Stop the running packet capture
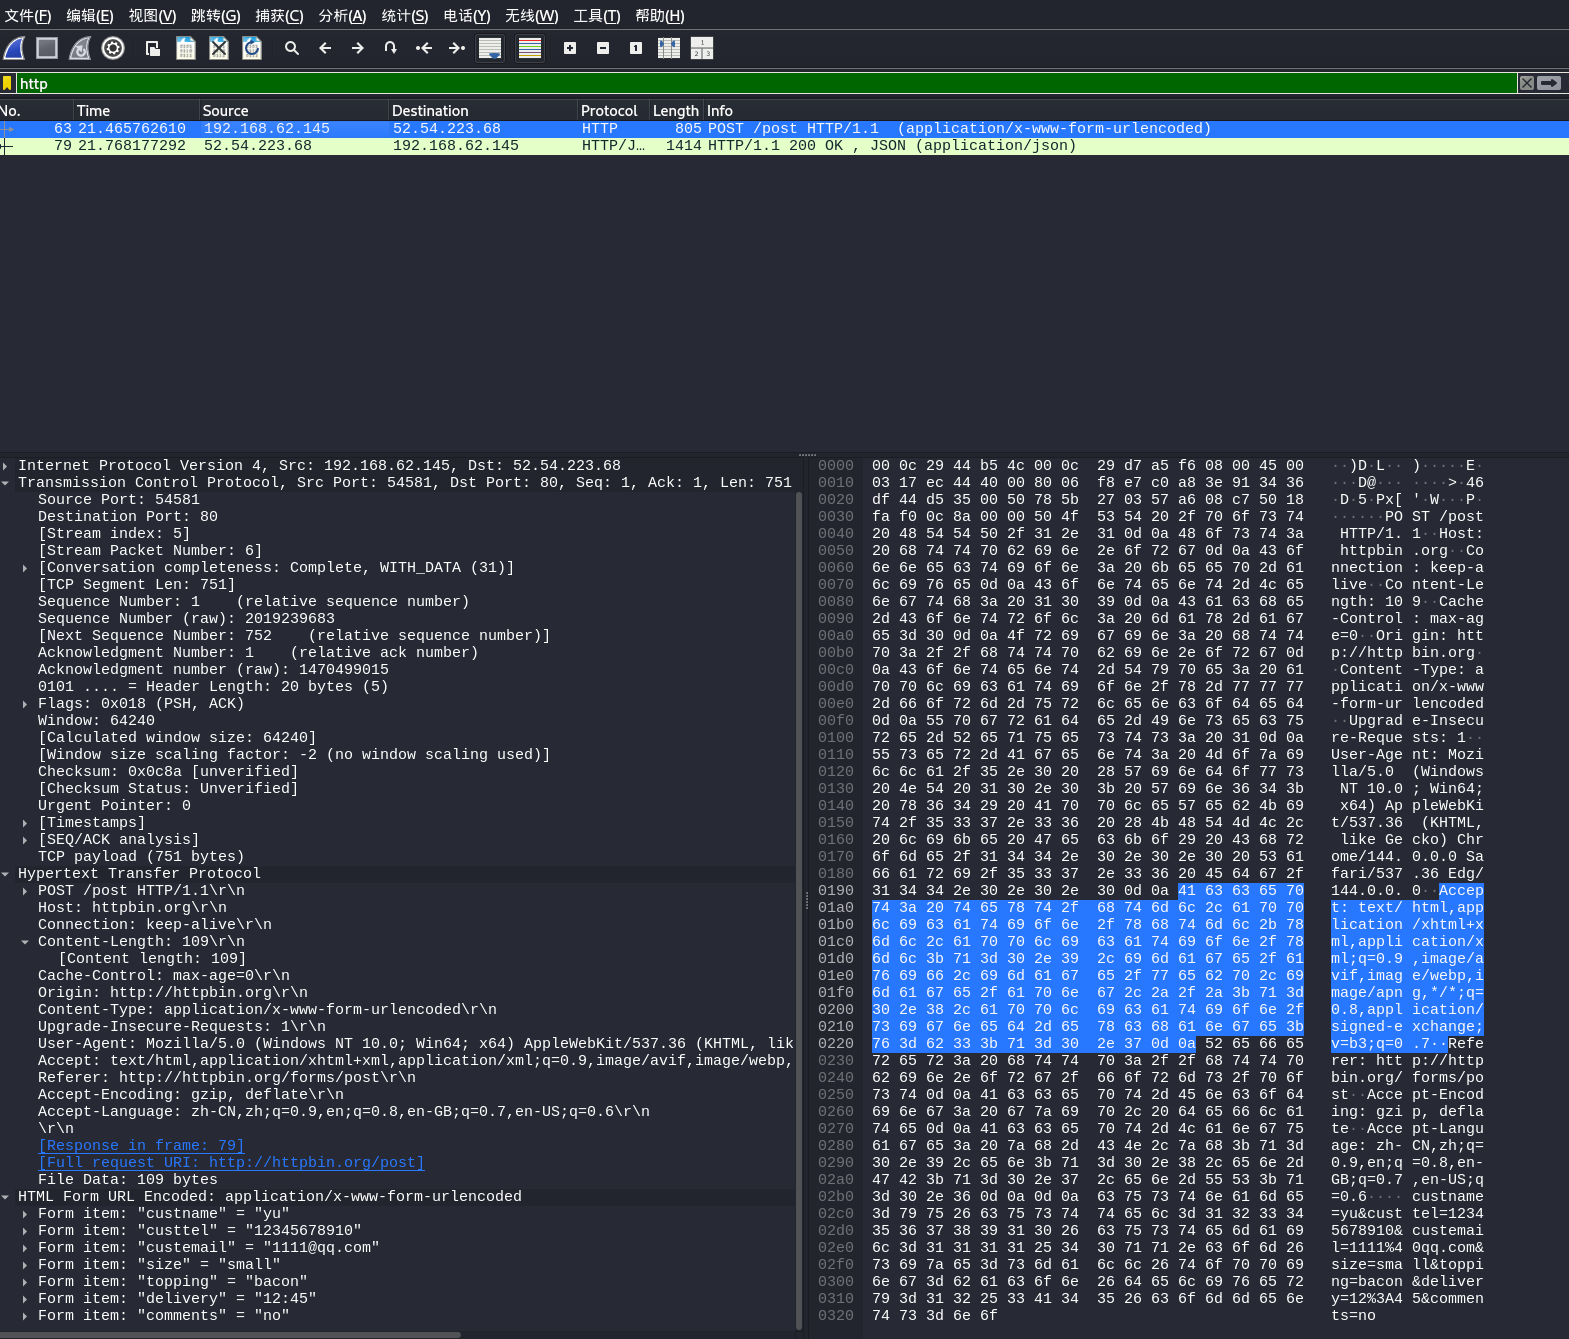The image size is (1569, 1339). tap(47, 48)
